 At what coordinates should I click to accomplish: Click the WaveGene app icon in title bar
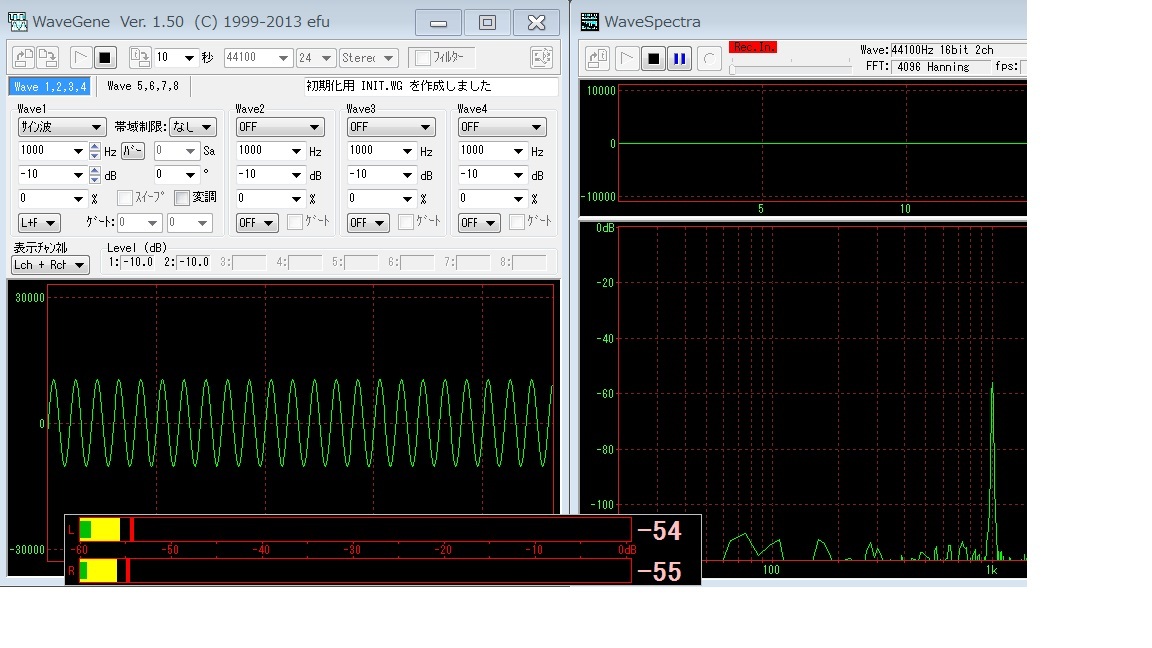18,22
